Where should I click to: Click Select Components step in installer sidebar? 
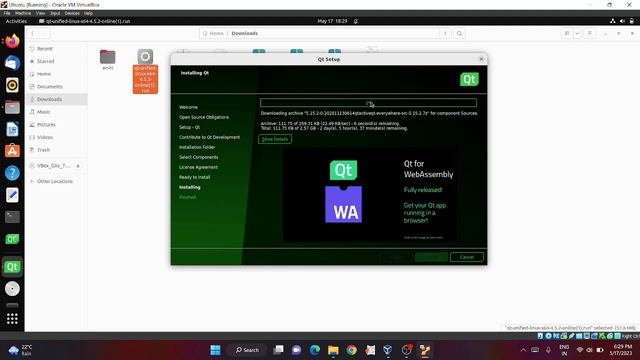pyautogui.click(x=198, y=157)
